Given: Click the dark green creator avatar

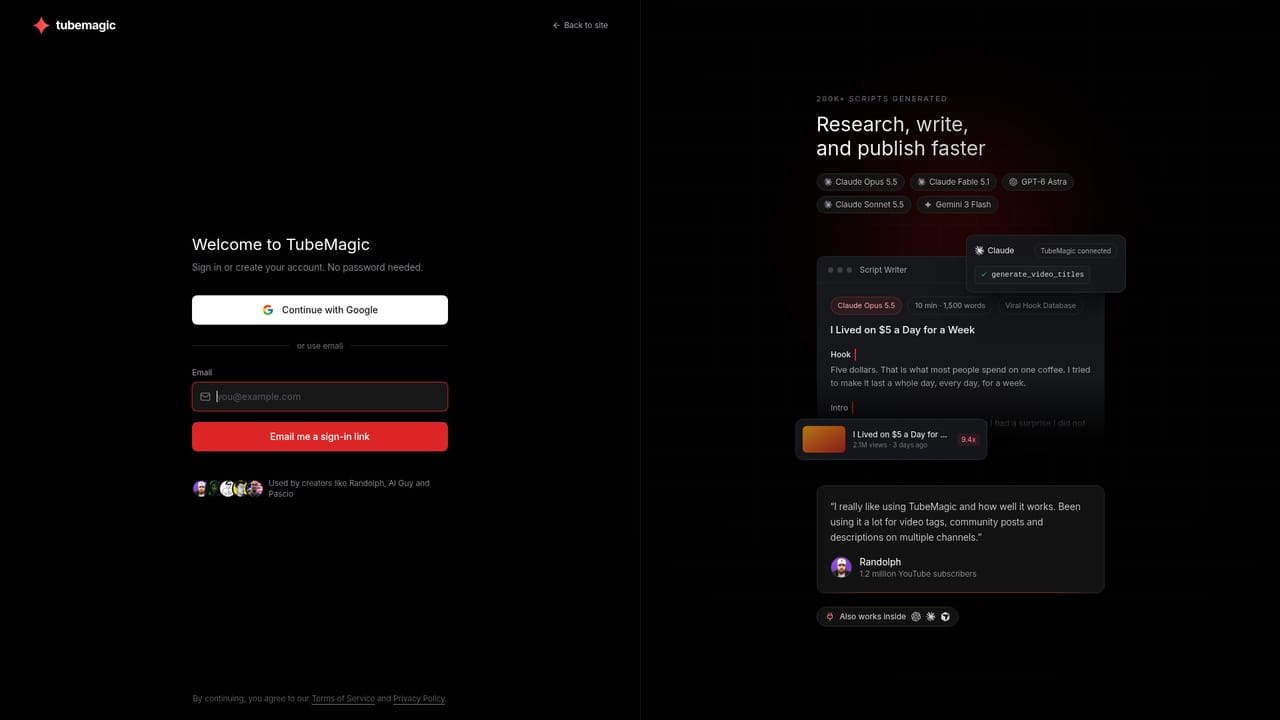Looking at the screenshot, I should pos(214,488).
